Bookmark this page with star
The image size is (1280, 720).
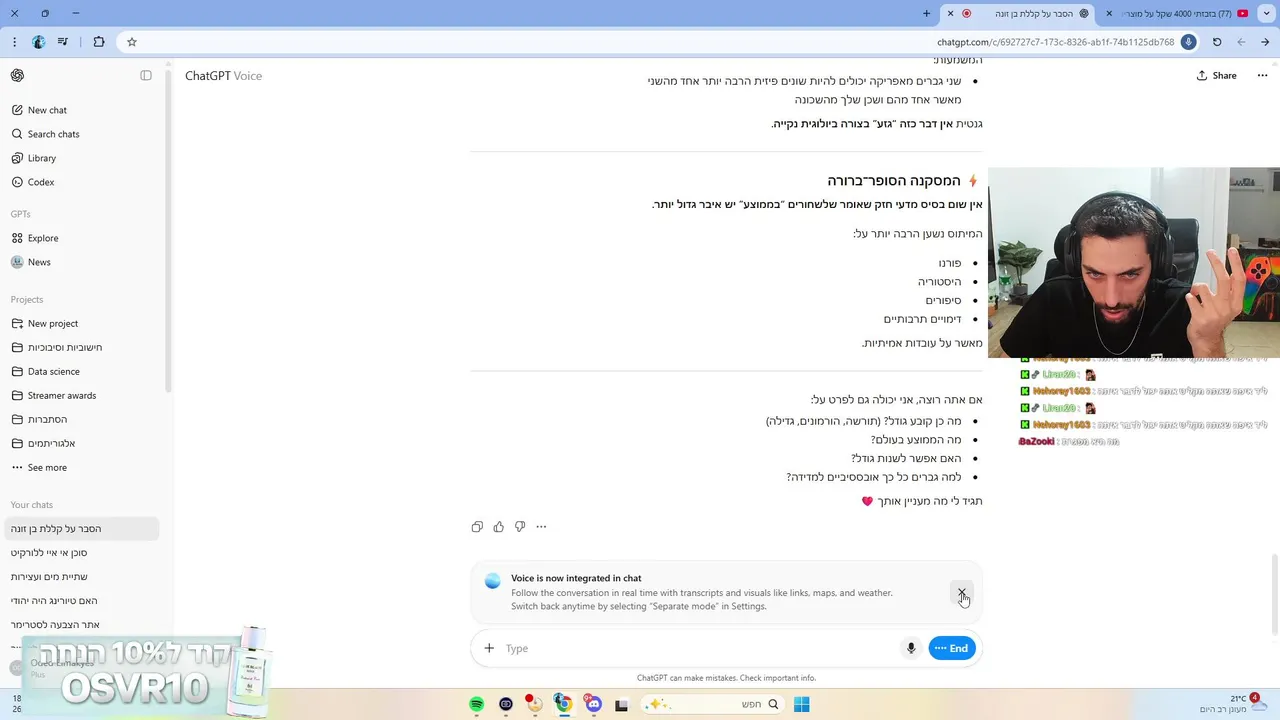click(x=132, y=42)
